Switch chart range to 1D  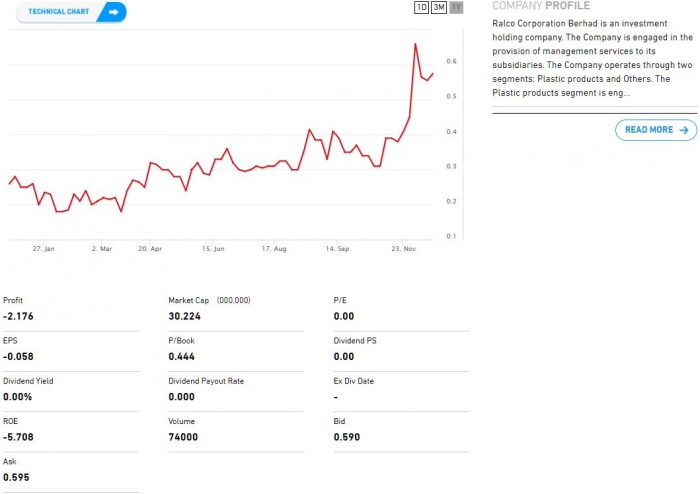click(x=421, y=8)
